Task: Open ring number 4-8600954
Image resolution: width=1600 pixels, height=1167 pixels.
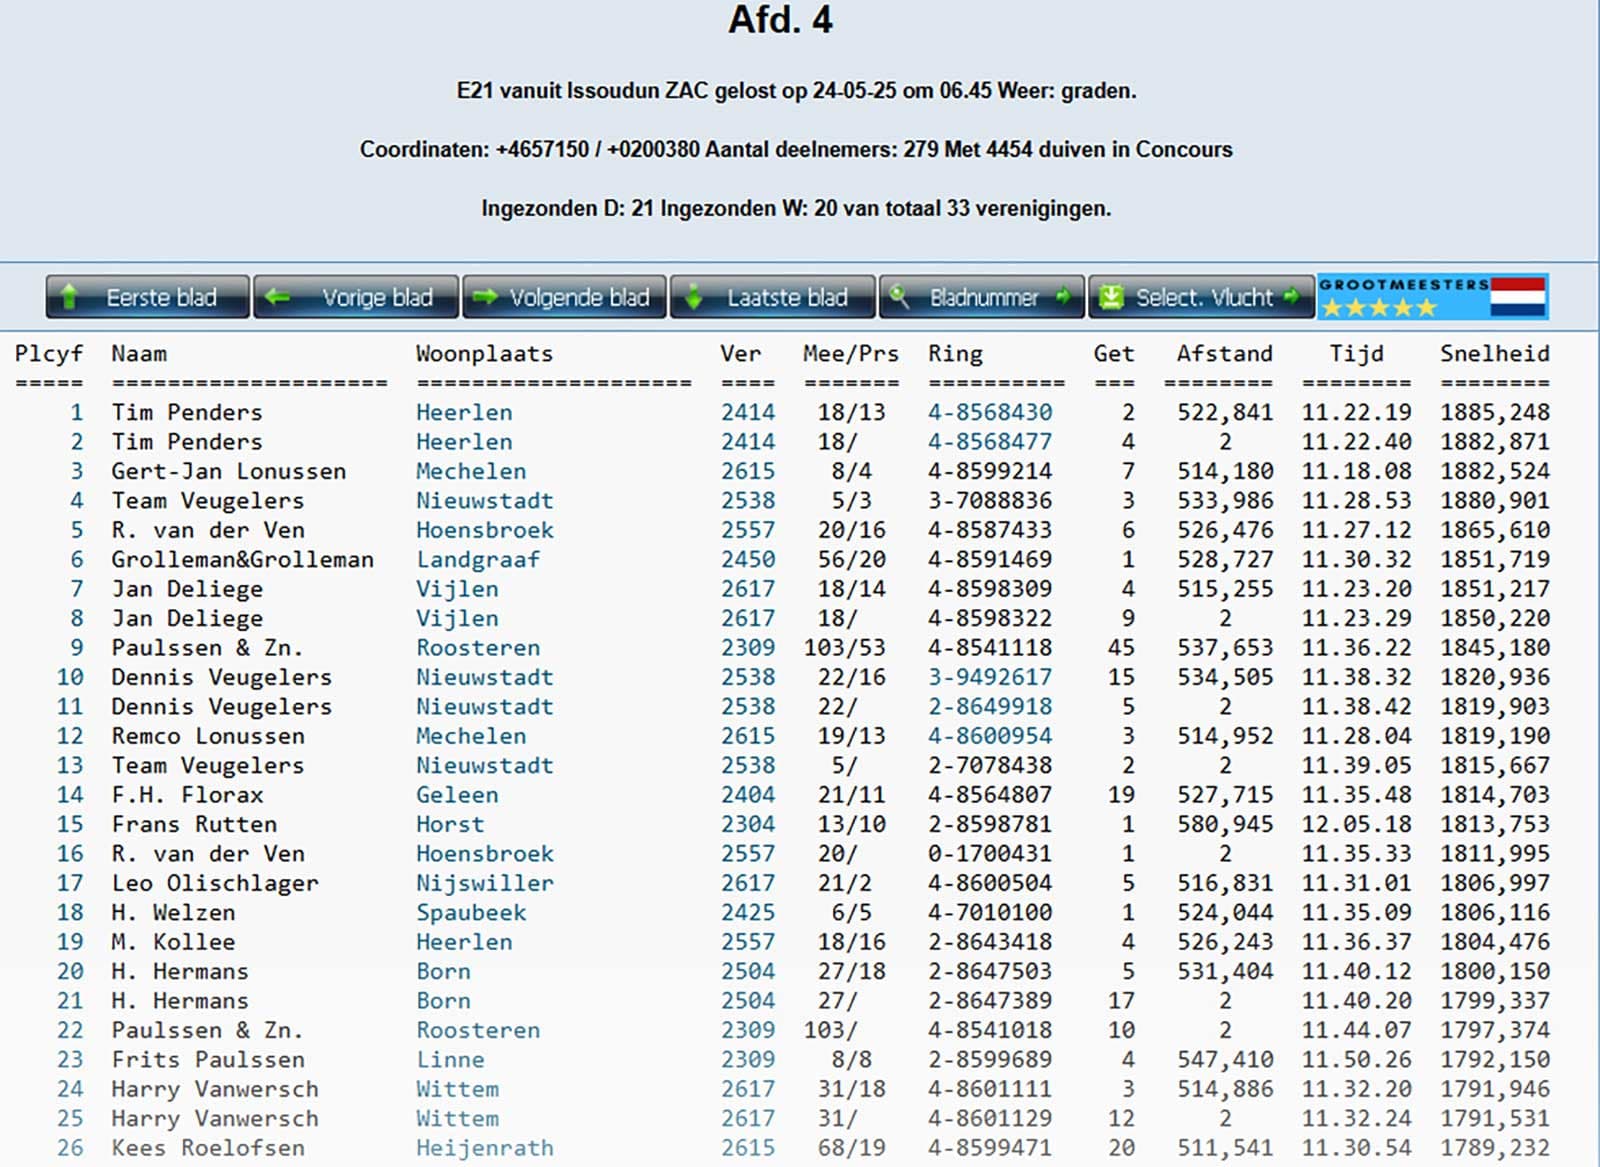Action: tap(989, 736)
